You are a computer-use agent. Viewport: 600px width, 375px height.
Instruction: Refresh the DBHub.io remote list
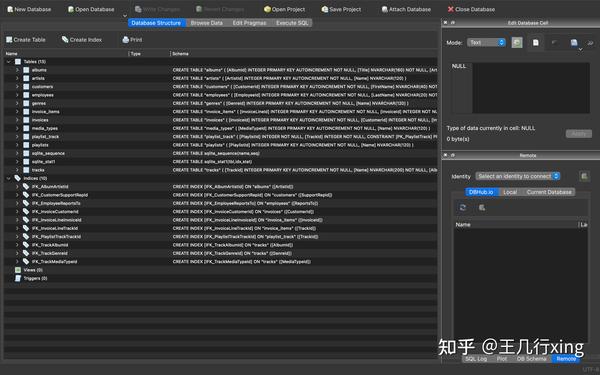click(x=463, y=207)
